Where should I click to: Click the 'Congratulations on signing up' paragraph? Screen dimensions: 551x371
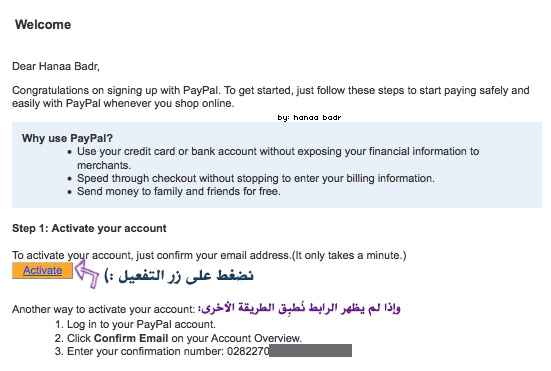pos(271,97)
